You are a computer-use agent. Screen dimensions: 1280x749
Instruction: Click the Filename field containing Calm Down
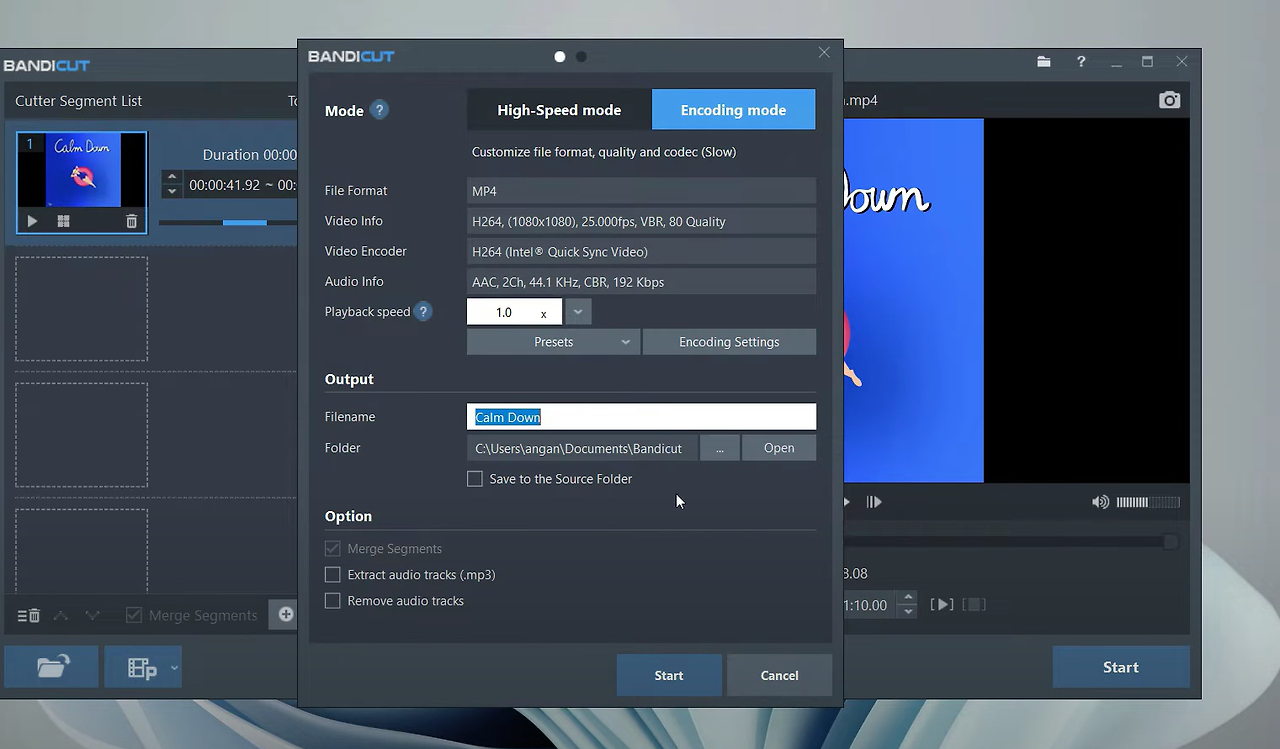click(641, 417)
